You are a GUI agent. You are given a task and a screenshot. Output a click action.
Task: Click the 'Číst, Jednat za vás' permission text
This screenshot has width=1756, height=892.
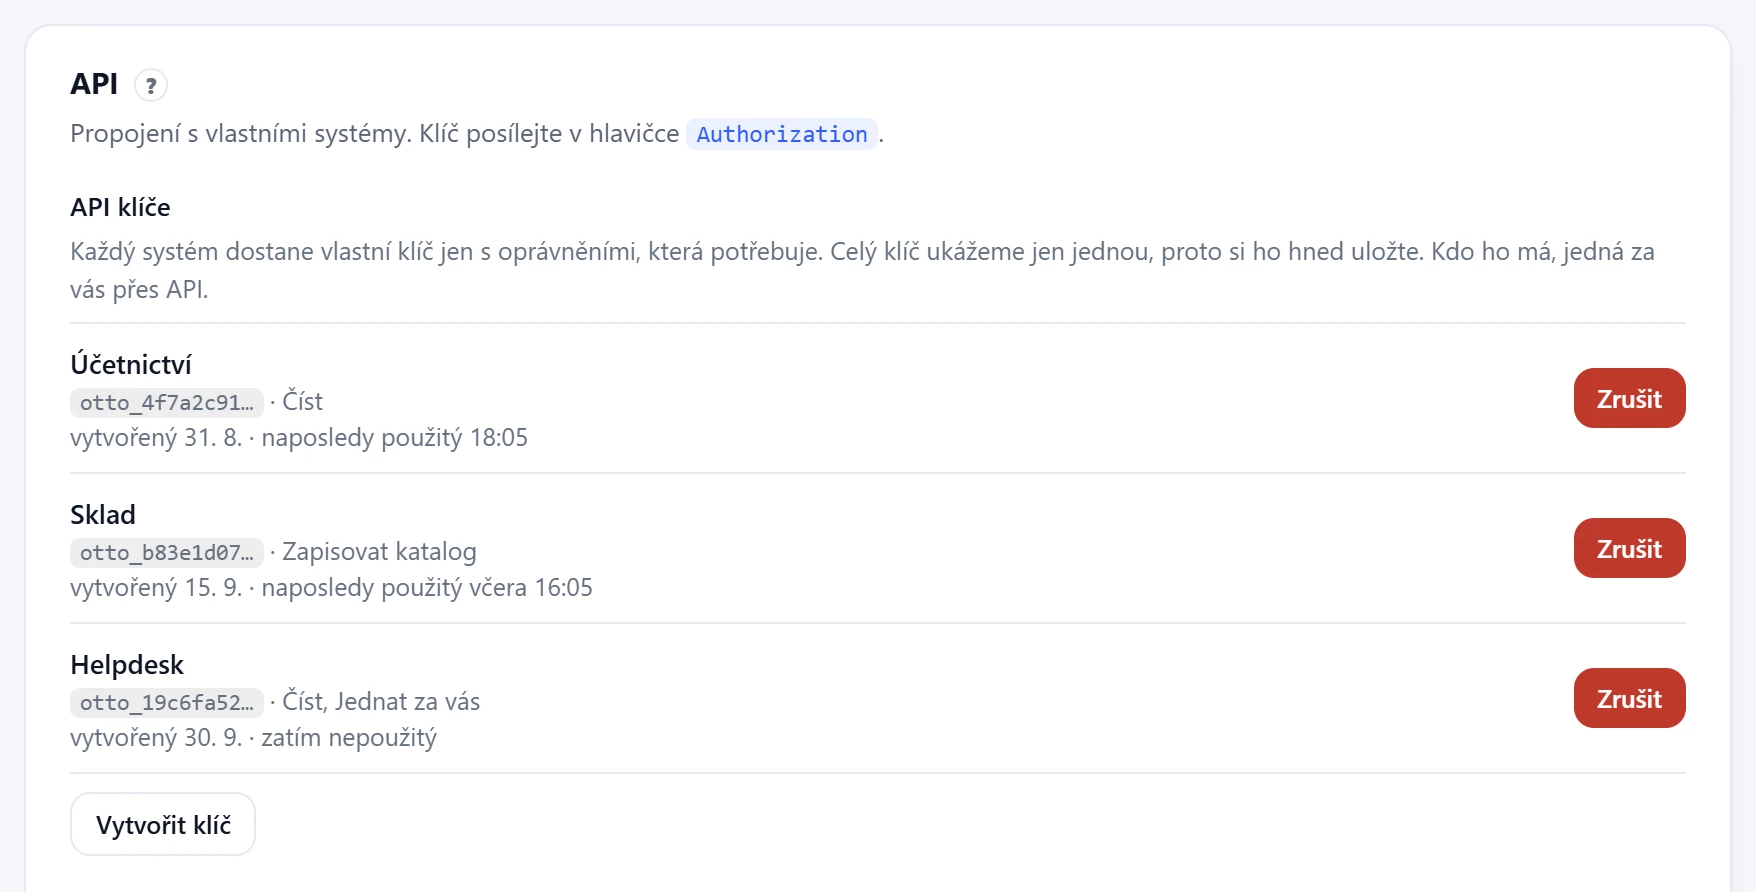click(381, 702)
